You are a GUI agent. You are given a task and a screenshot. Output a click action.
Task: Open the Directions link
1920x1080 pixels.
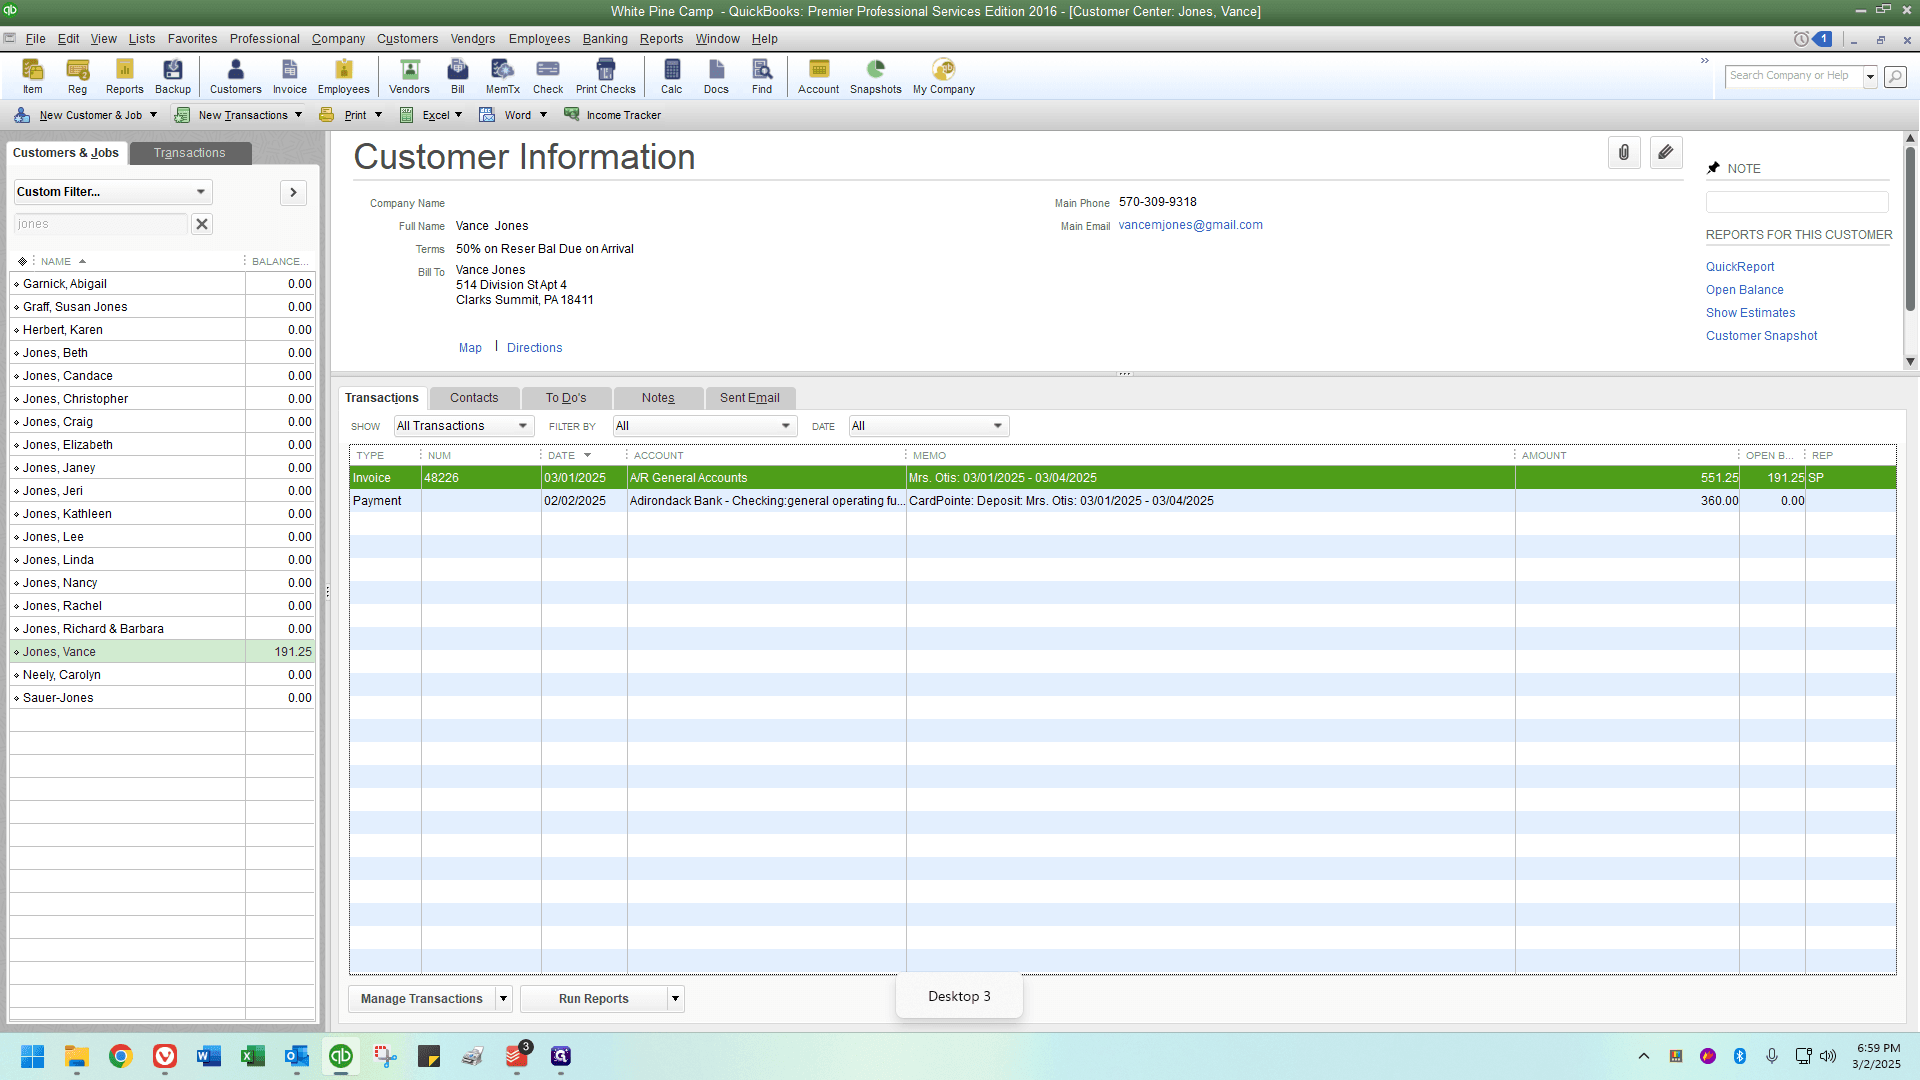point(534,348)
